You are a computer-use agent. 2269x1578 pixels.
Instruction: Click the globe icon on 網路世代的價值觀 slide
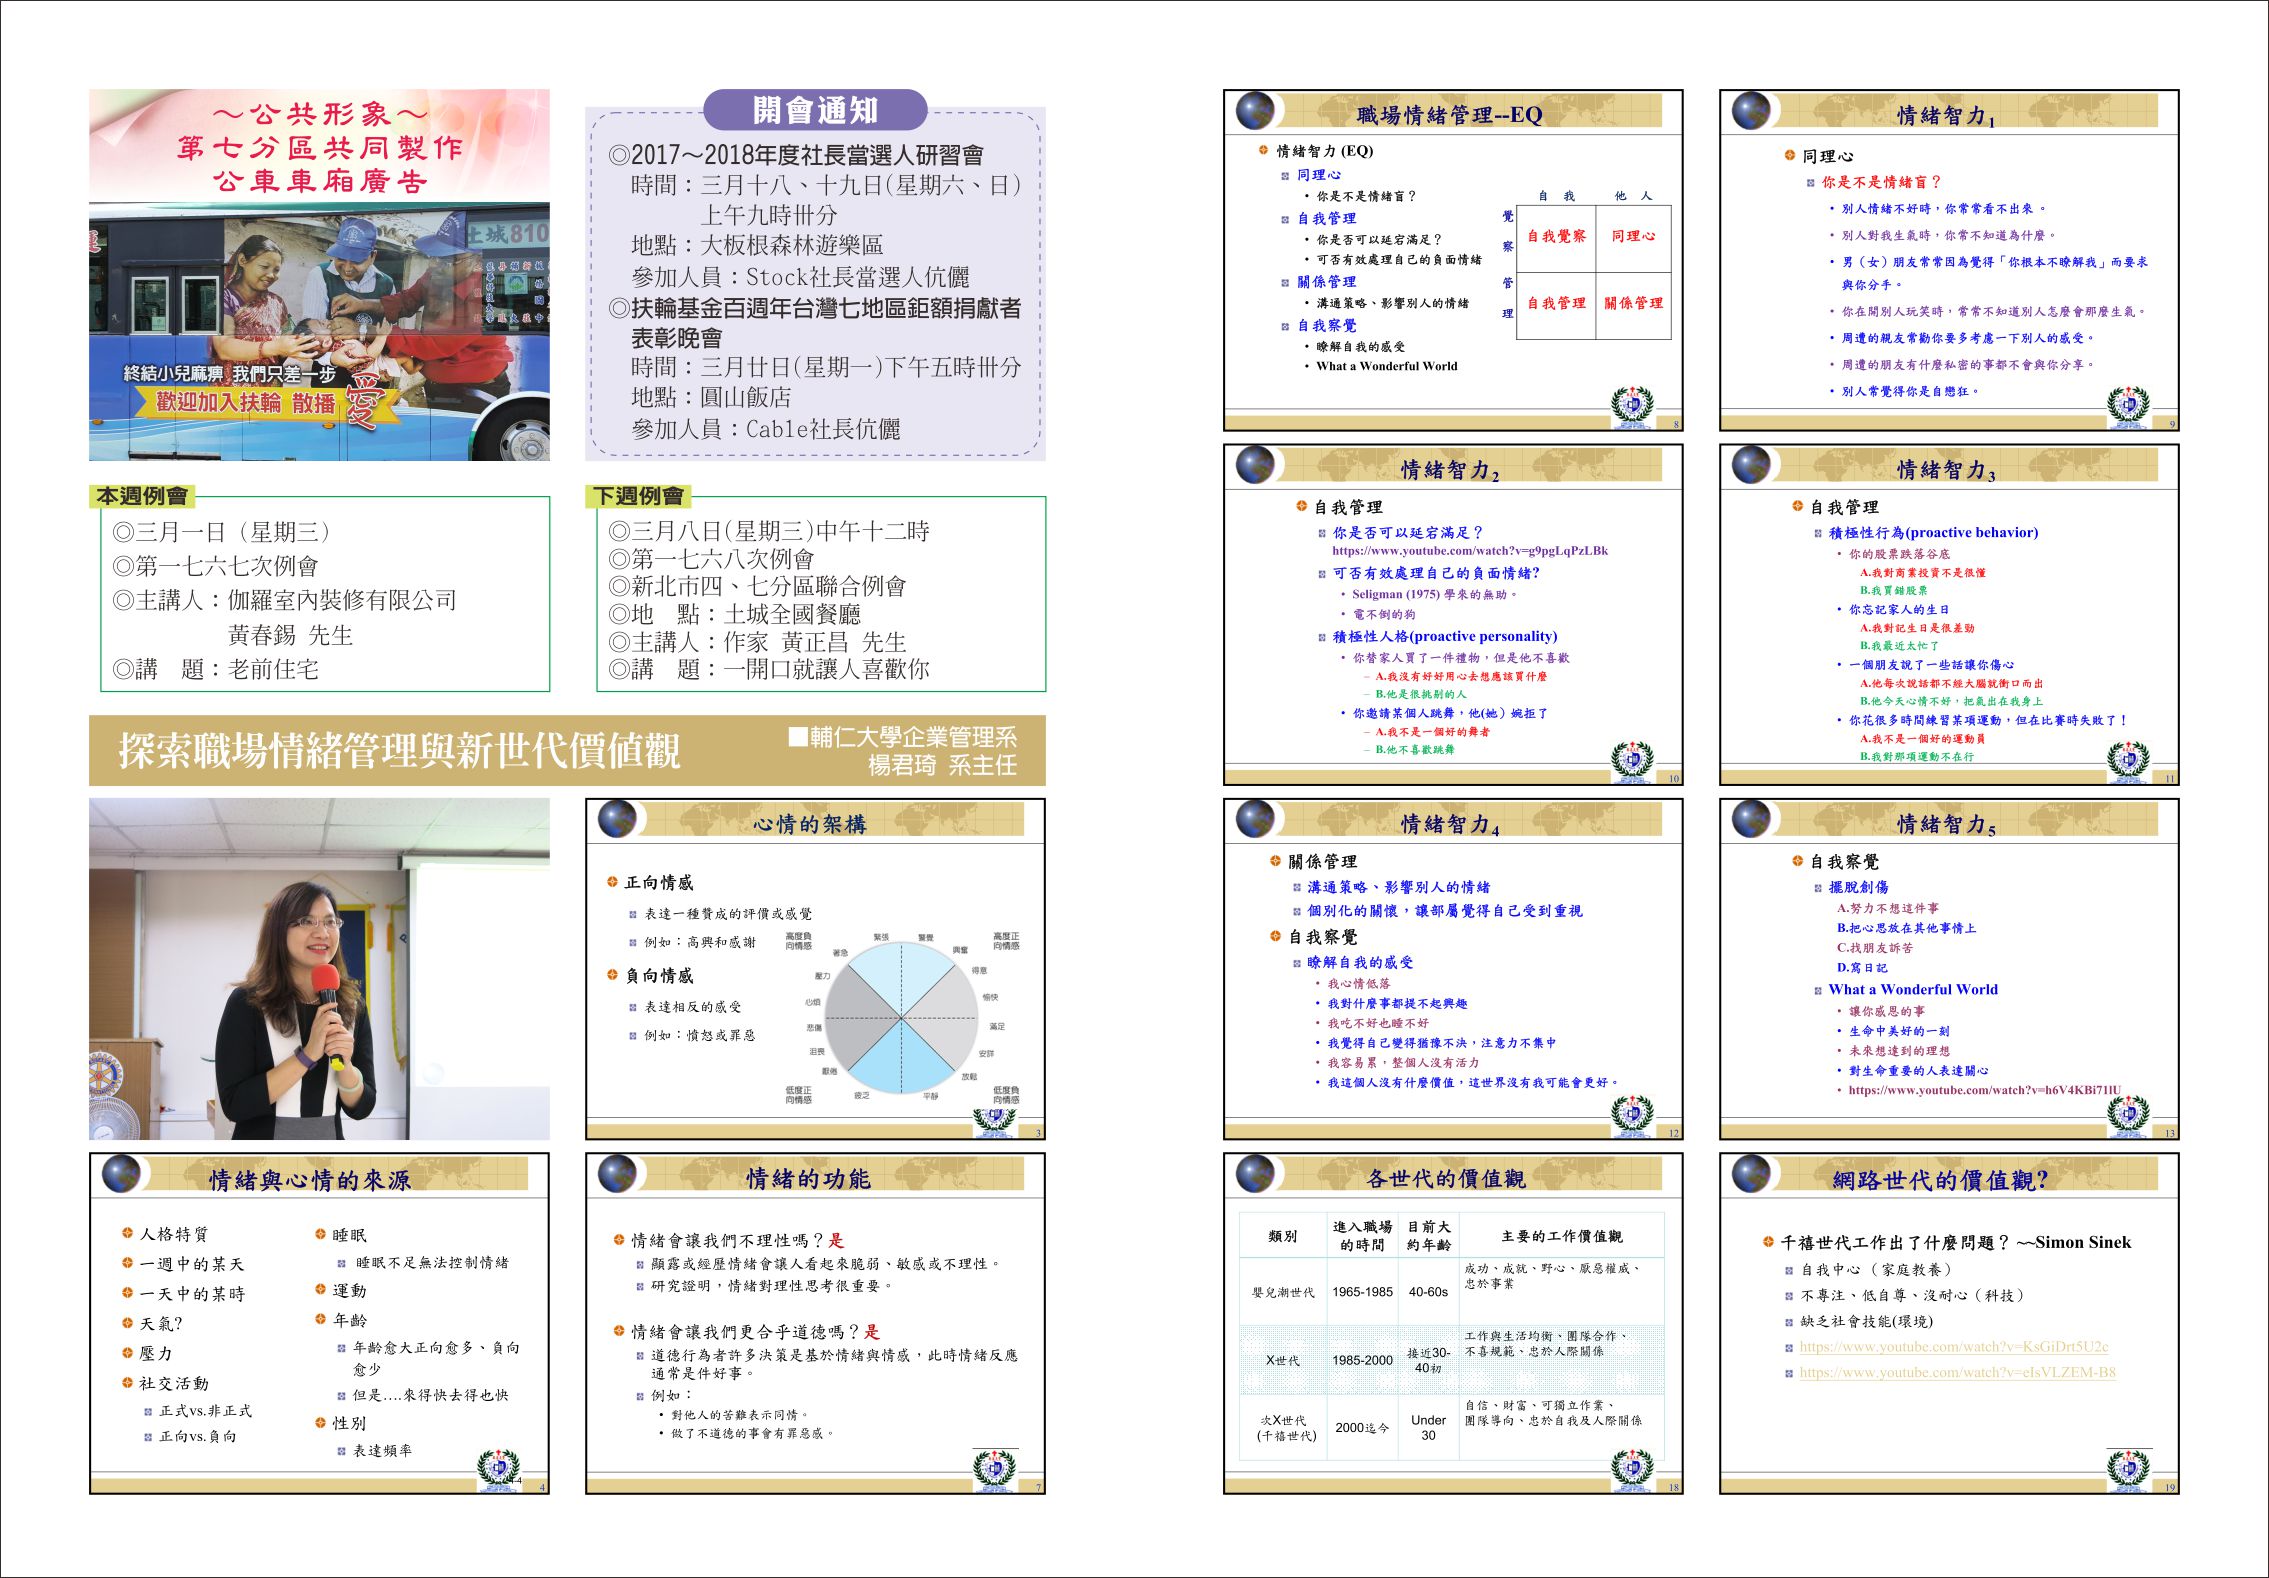click(1752, 1174)
